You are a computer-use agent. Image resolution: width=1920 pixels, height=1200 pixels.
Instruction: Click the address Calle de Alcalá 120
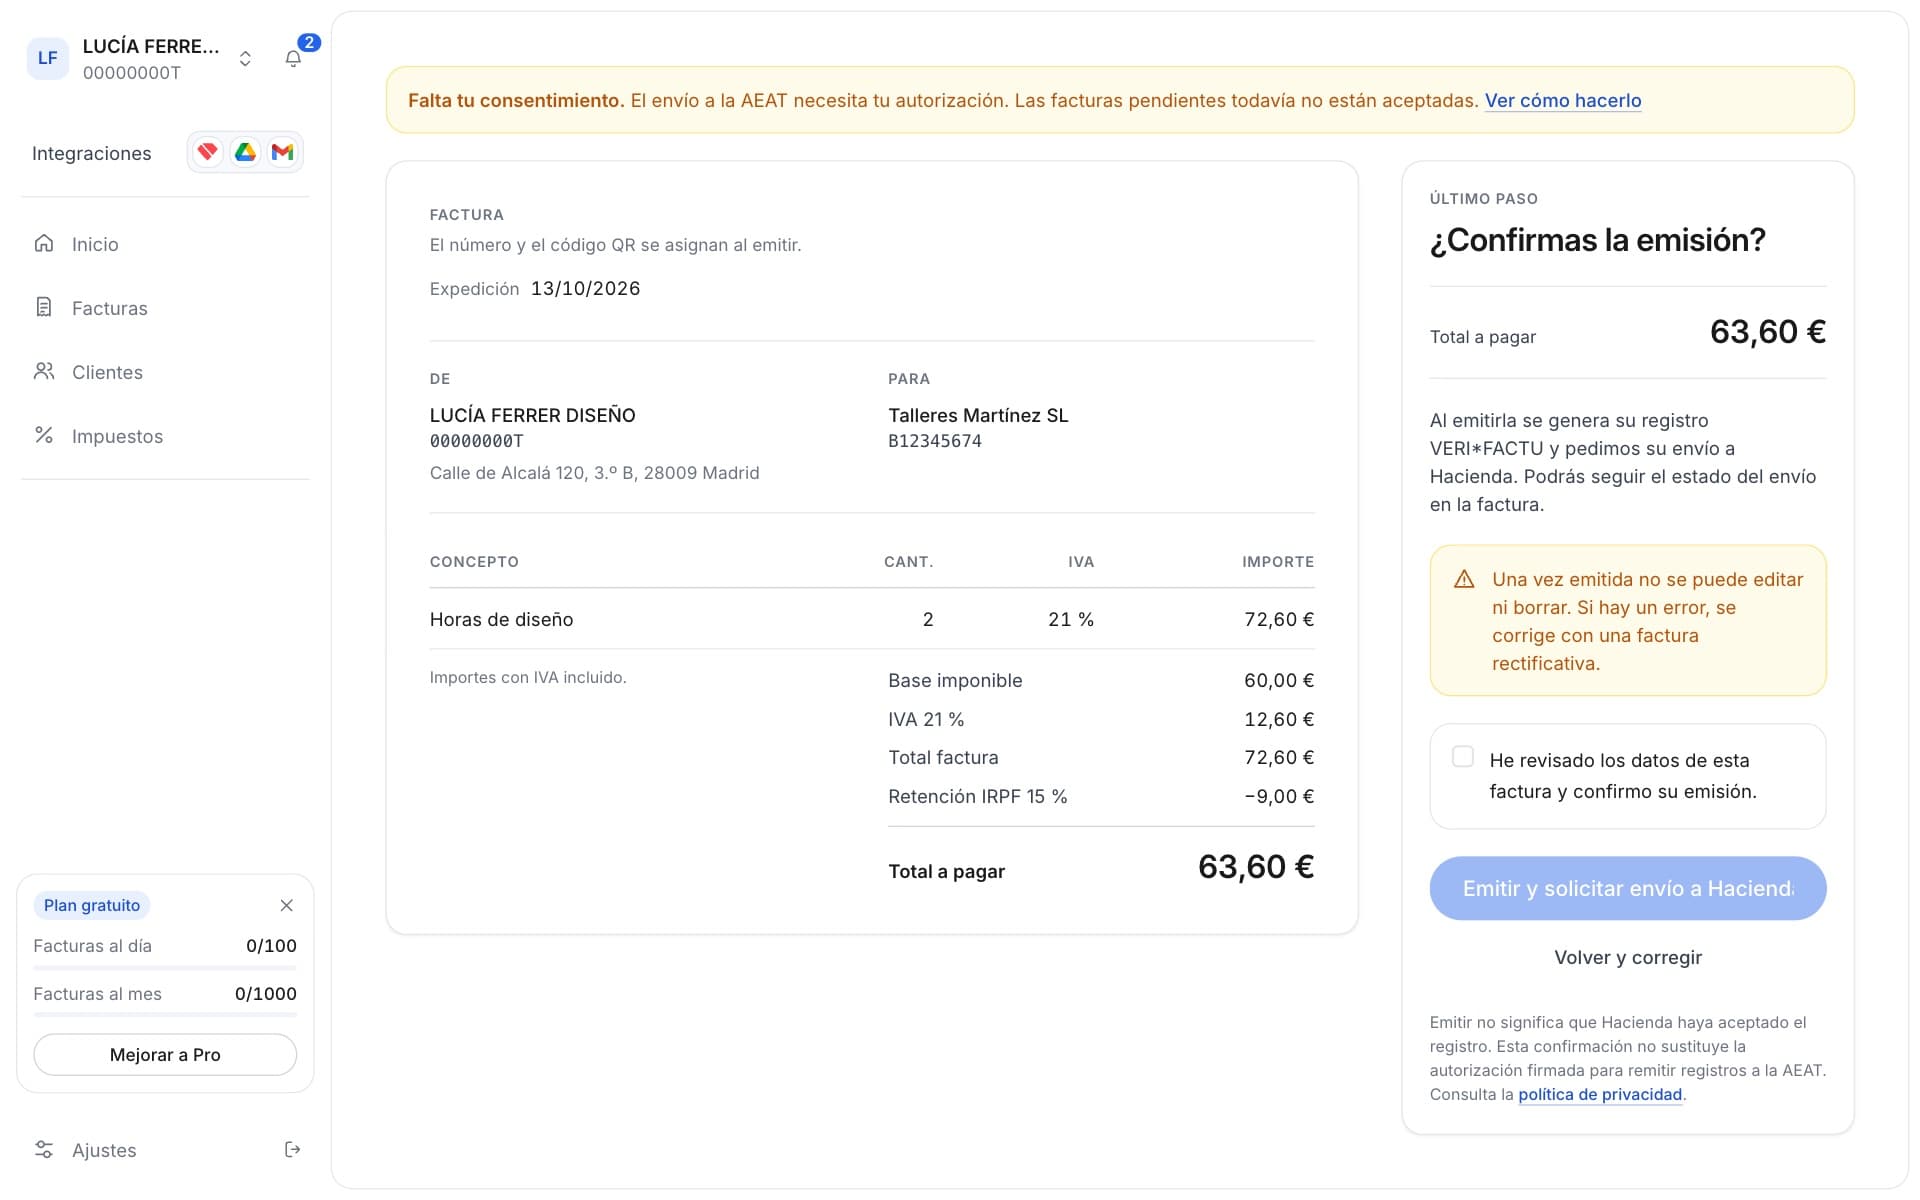595,473
